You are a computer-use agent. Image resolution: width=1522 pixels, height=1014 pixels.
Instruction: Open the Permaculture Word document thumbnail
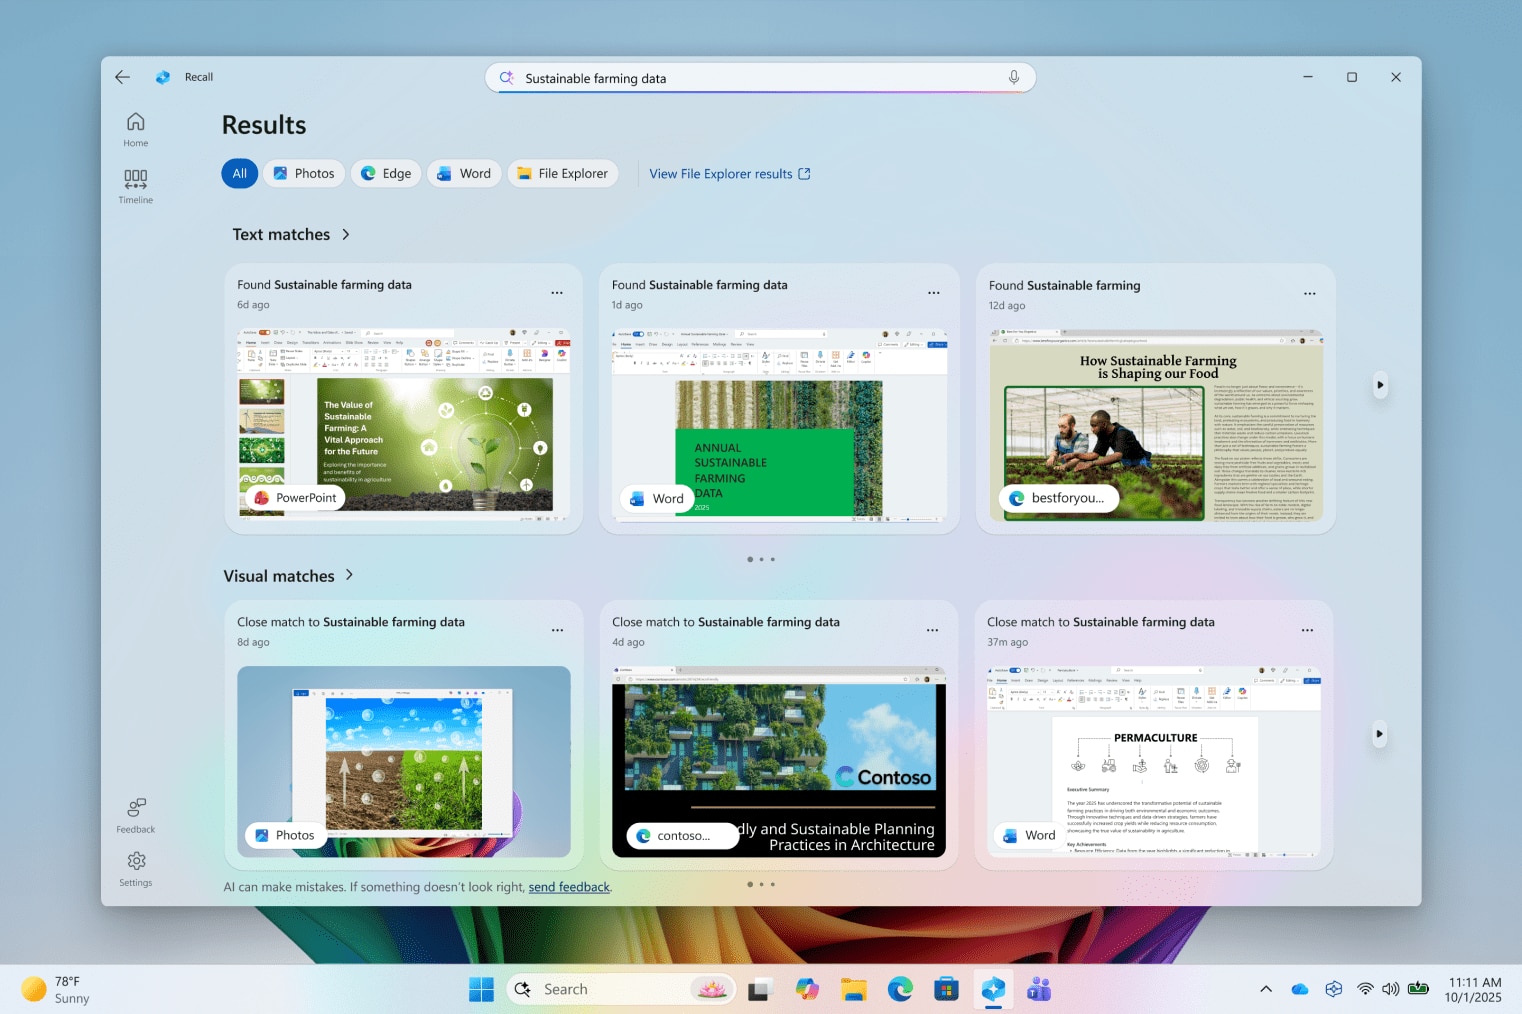point(1154,762)
